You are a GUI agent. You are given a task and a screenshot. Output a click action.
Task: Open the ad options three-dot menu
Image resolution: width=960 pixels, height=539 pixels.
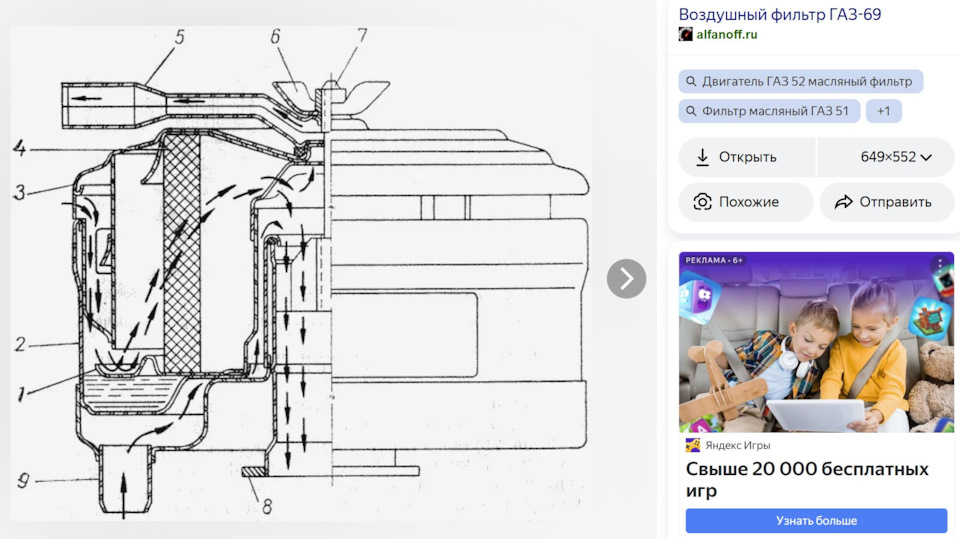pyautogui.click(x=938, y=265)
